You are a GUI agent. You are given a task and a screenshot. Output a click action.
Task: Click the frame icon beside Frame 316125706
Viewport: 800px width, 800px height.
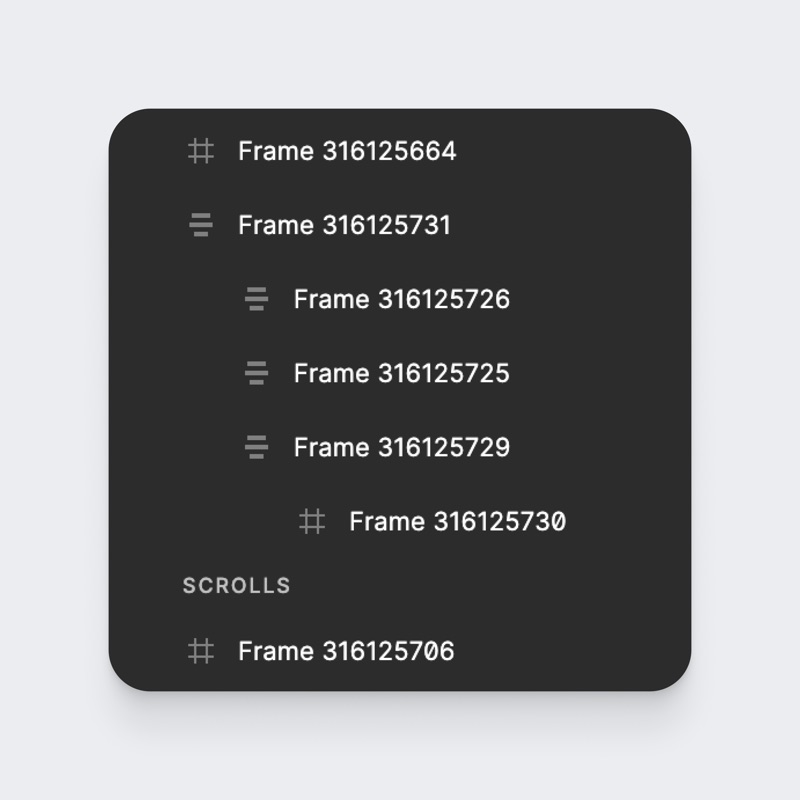pyautogui.click(x=201, y=651)
